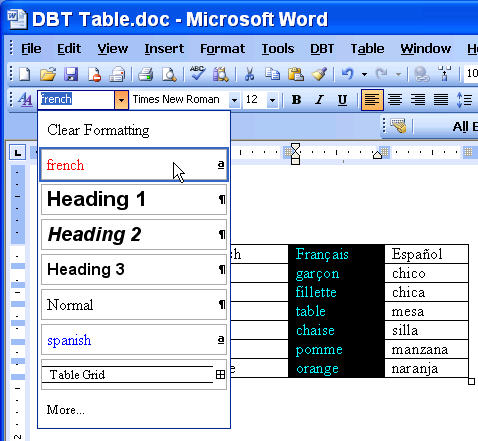Image resolution: width=478 pixels, height=441 pixels.
Task: Click the Research icon
Action: click(220, 74)
